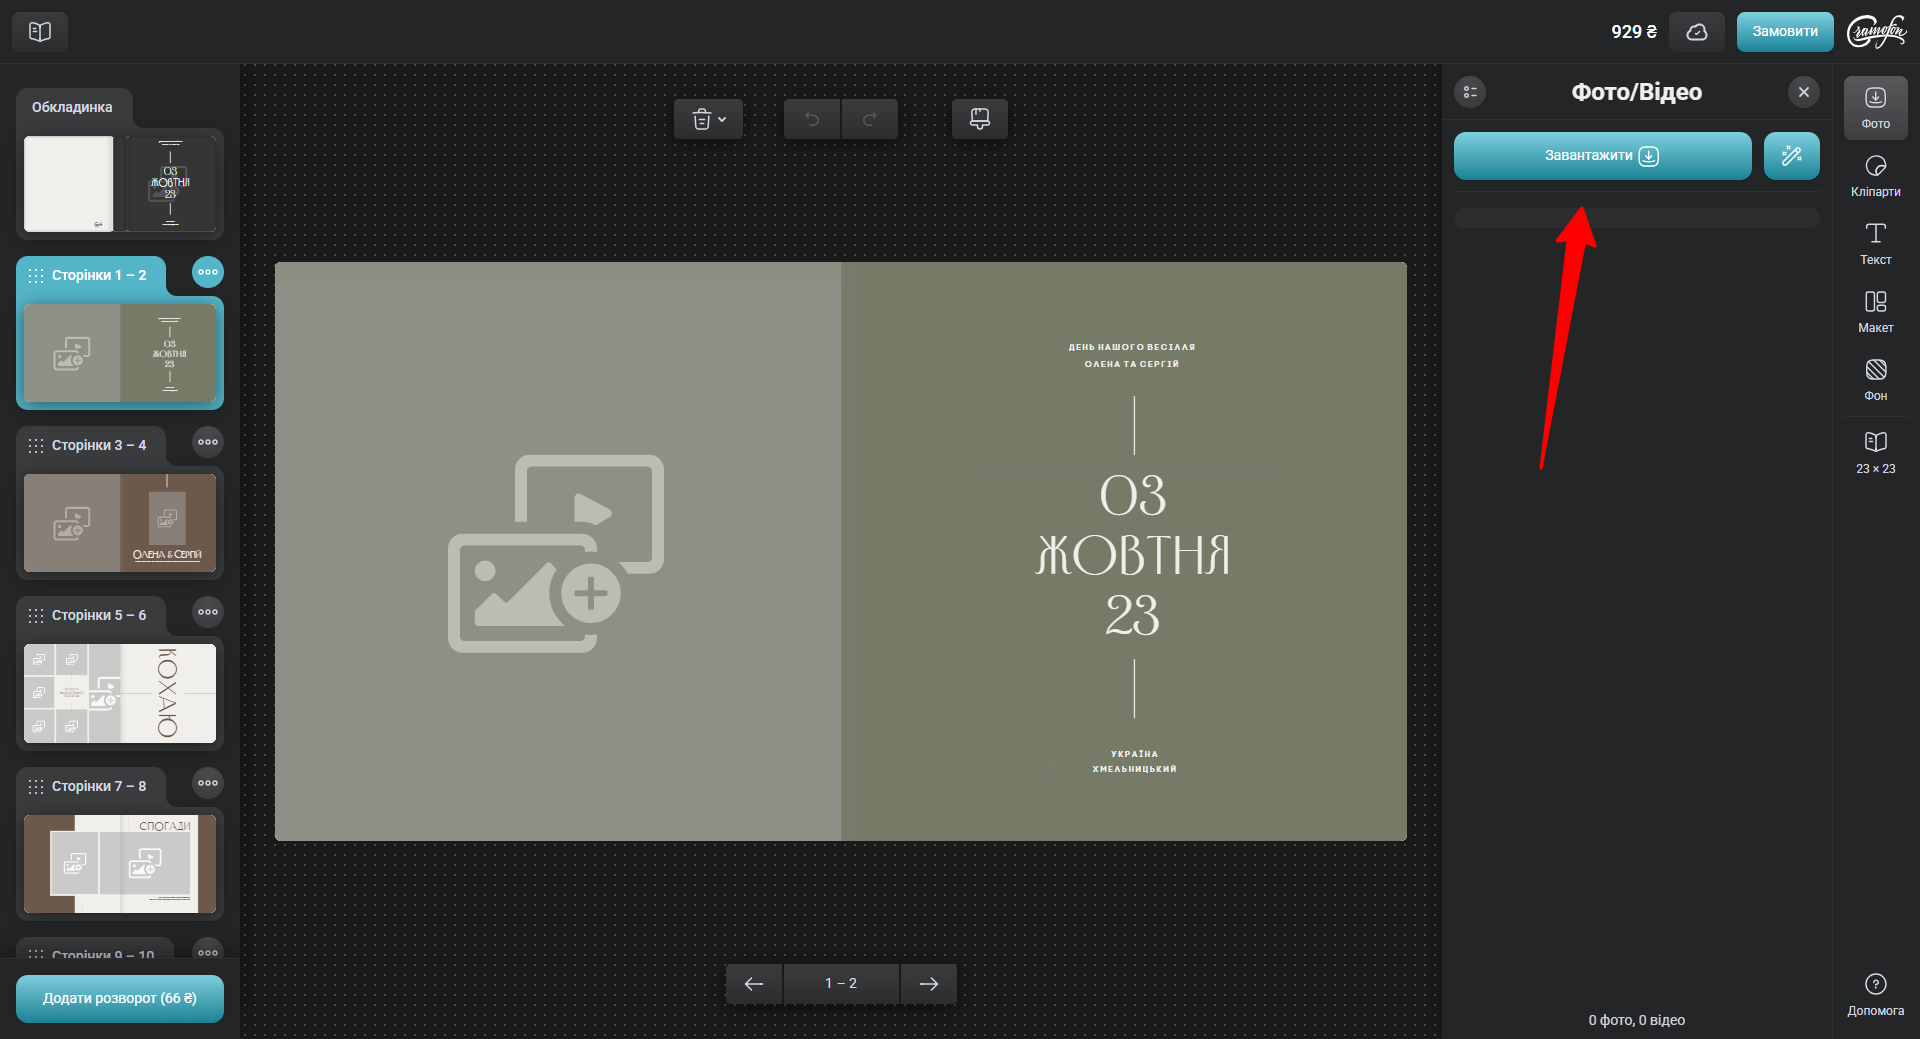
Task: Switch to the Фото tab in the sidebar
Action: tap(1875, 108)
